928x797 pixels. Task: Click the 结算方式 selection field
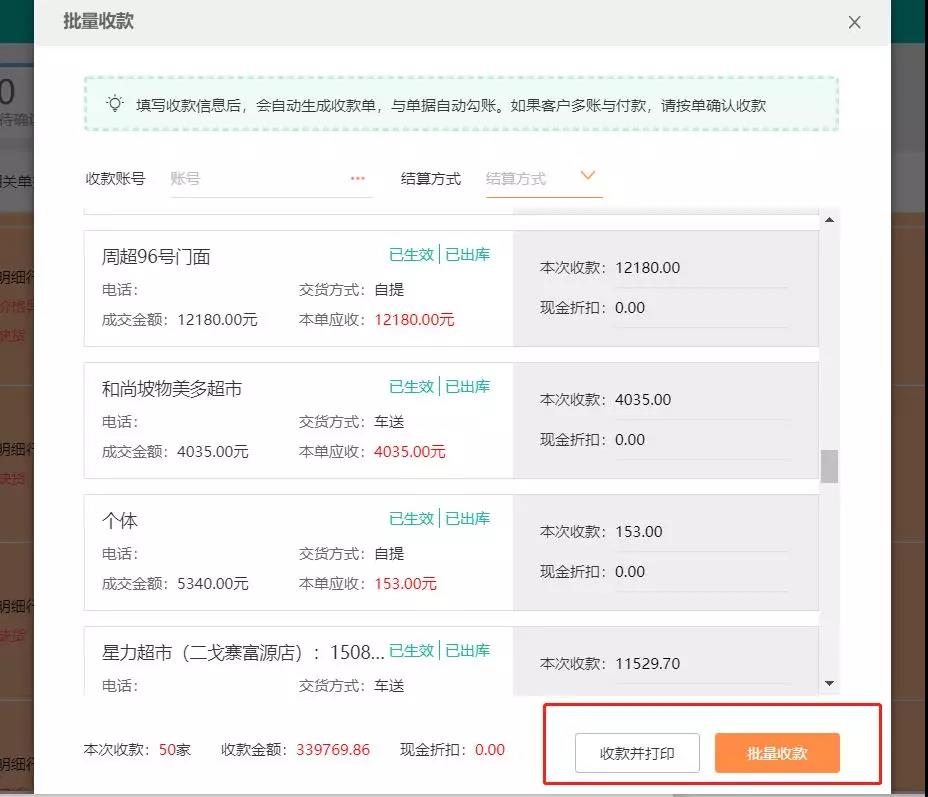pos(528,178)
